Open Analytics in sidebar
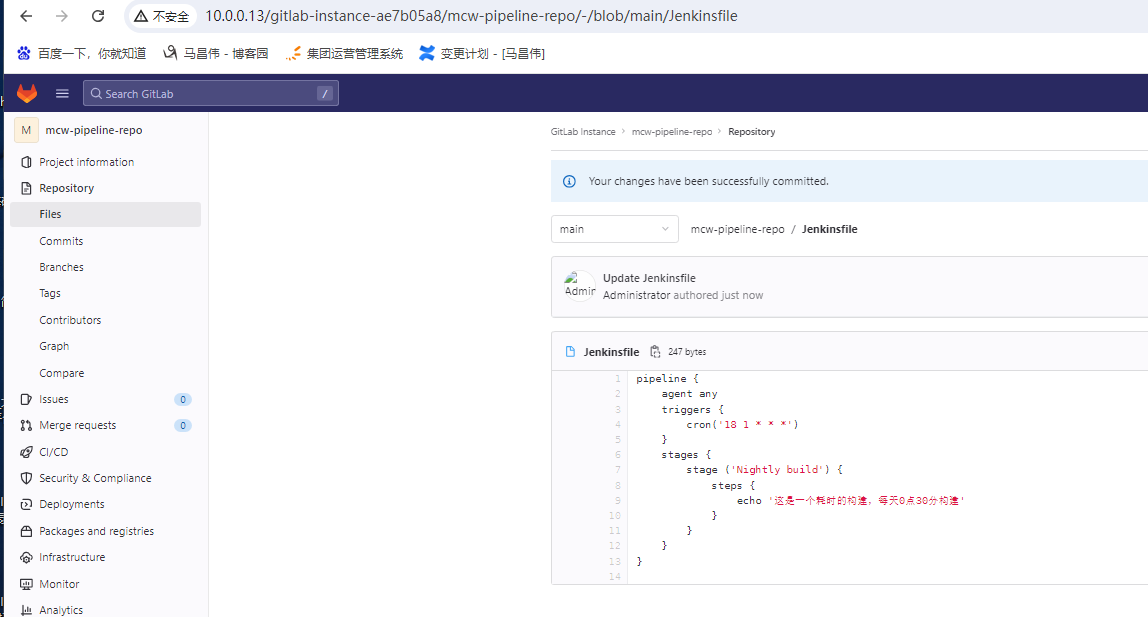 62,610
